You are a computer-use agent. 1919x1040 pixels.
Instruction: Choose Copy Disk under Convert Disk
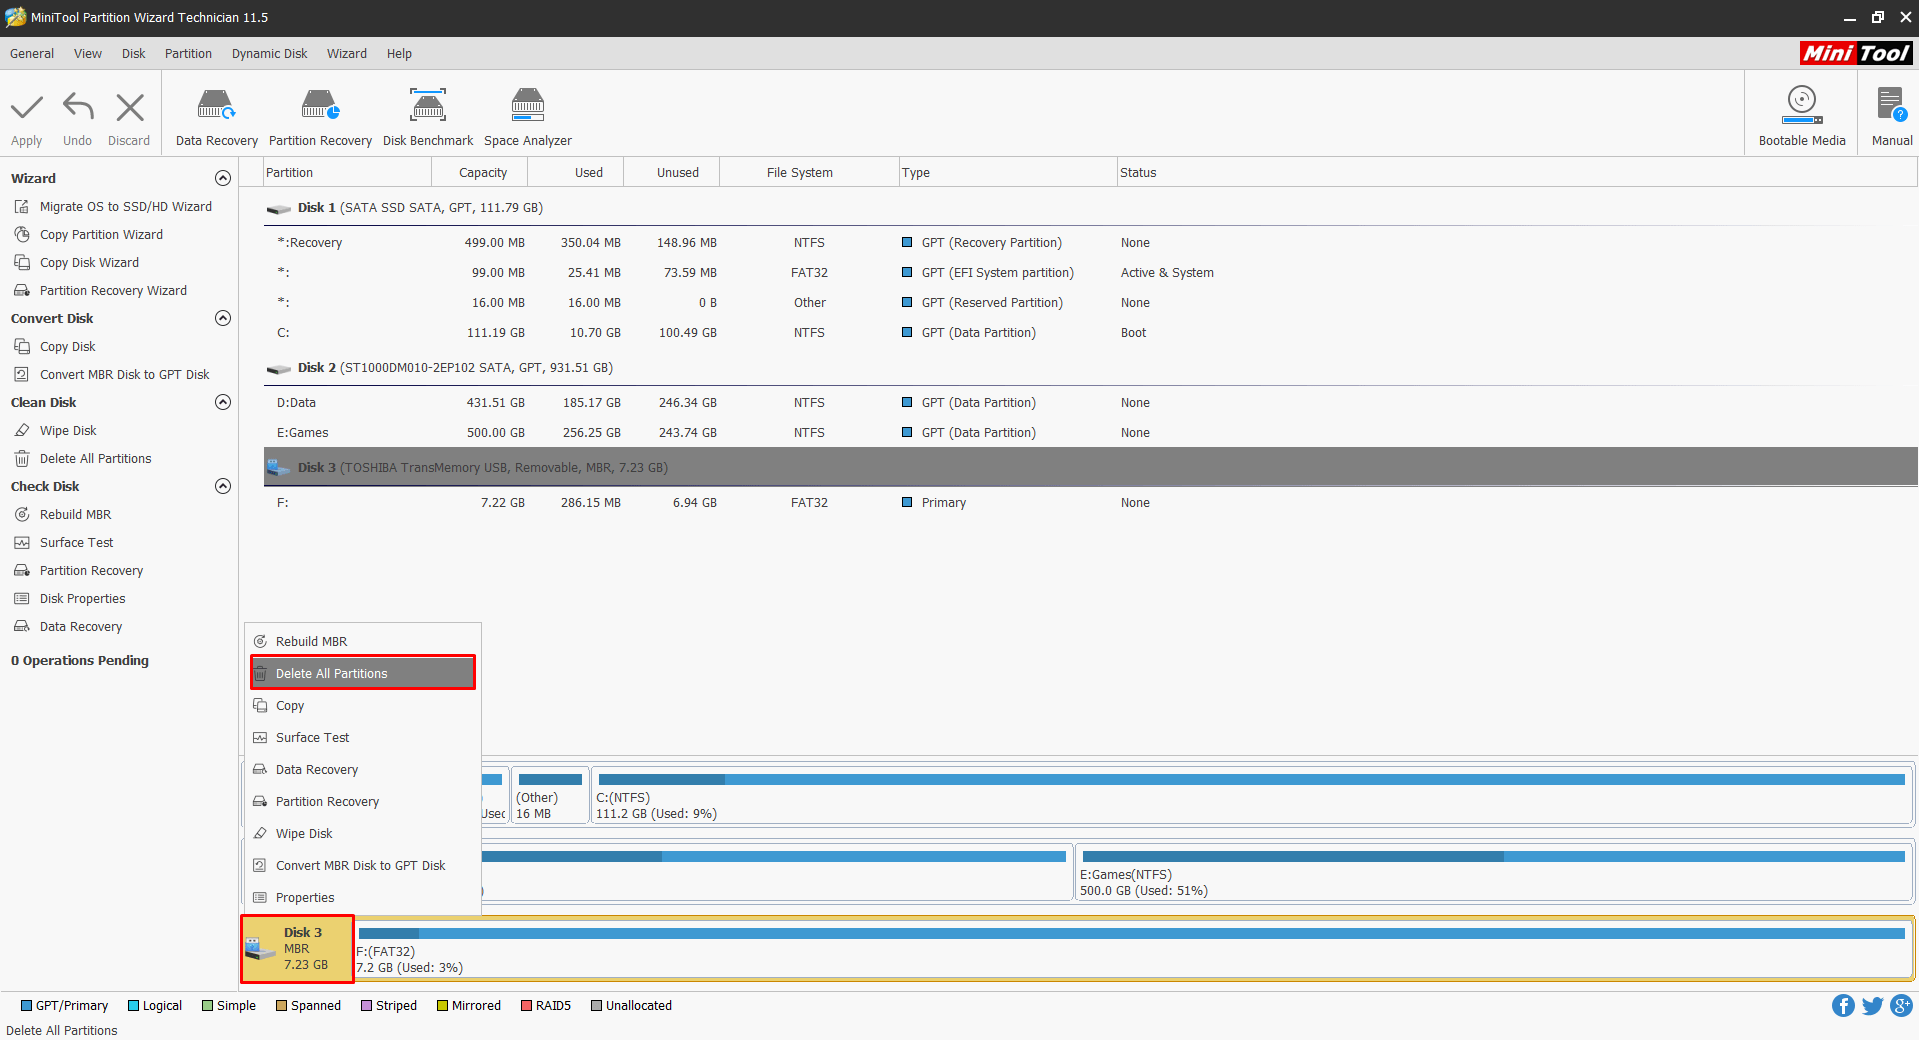[67, 347]
